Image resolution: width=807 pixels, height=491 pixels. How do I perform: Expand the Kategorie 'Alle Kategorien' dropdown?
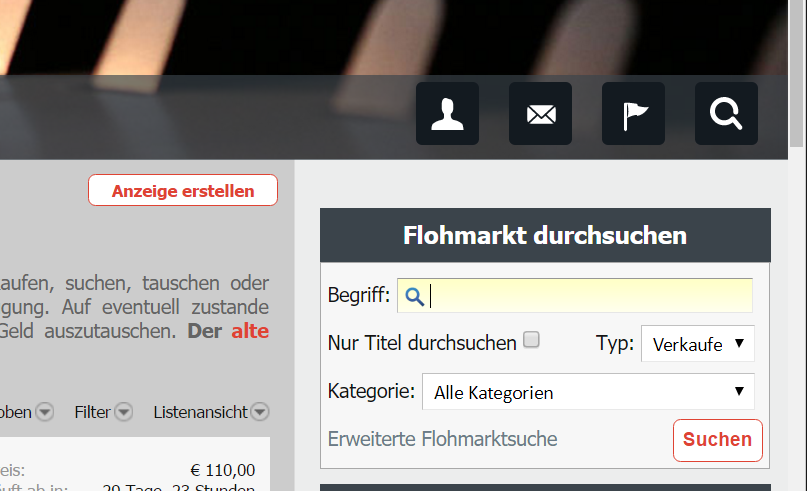click(588, 392)
